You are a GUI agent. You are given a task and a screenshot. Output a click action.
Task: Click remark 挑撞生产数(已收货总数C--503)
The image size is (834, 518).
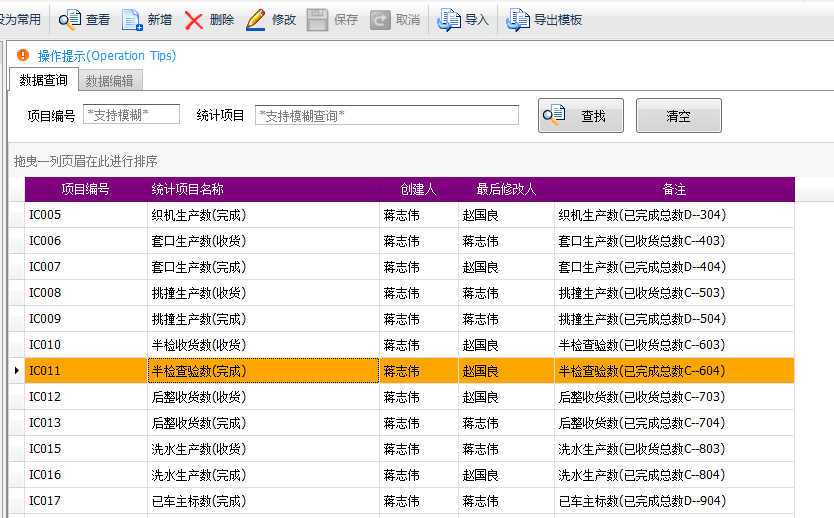click(674, 293)
